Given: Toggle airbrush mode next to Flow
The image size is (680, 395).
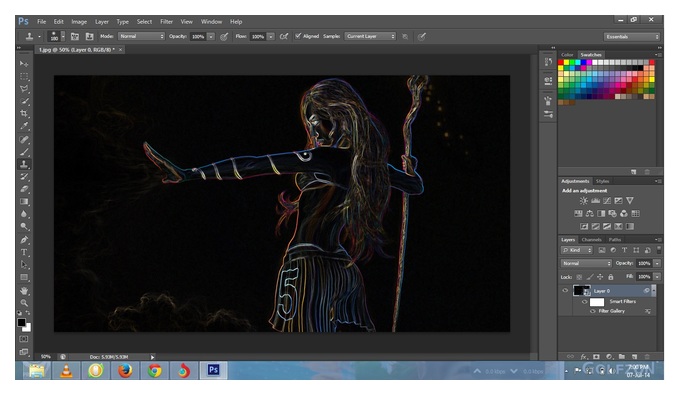Looking at the screenshot, I should point(284,36).
